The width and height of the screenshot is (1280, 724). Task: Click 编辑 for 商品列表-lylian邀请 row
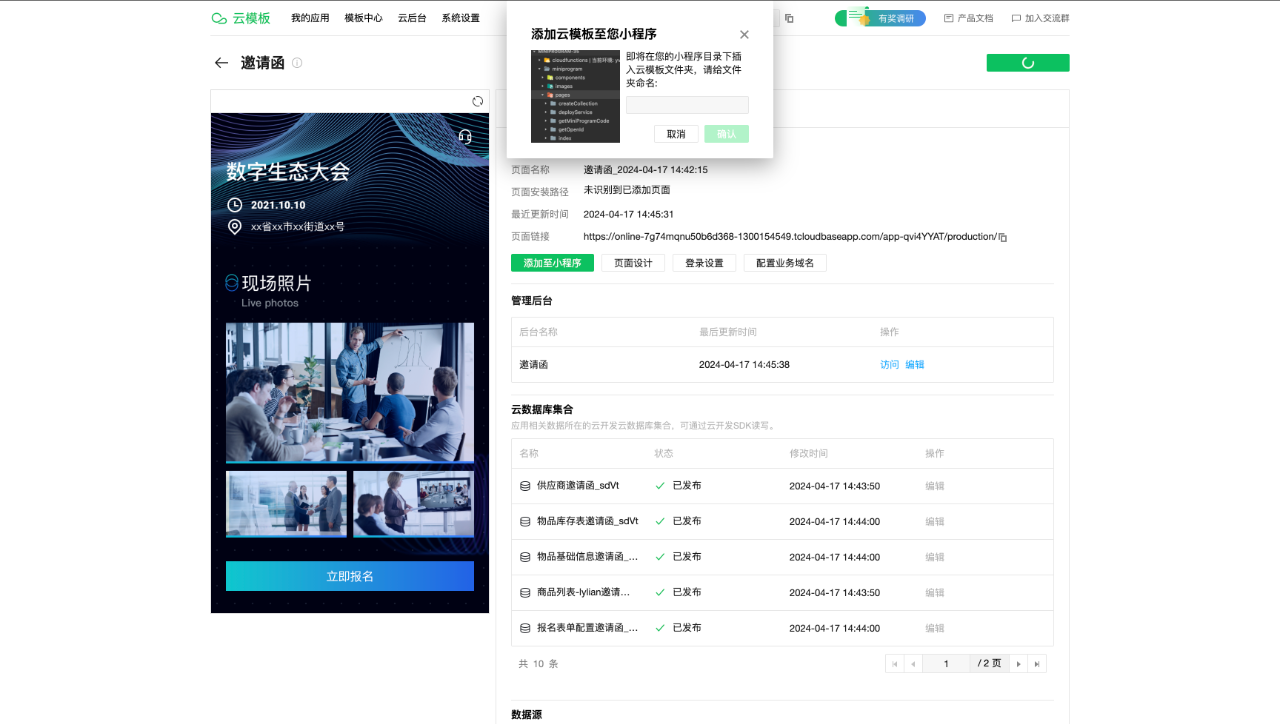[935, 593]
